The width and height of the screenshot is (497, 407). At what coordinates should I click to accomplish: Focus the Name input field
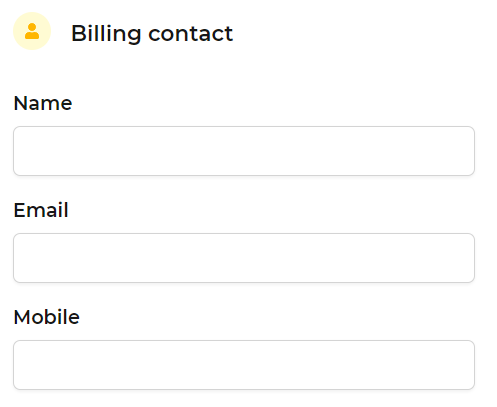coord(244,151)
